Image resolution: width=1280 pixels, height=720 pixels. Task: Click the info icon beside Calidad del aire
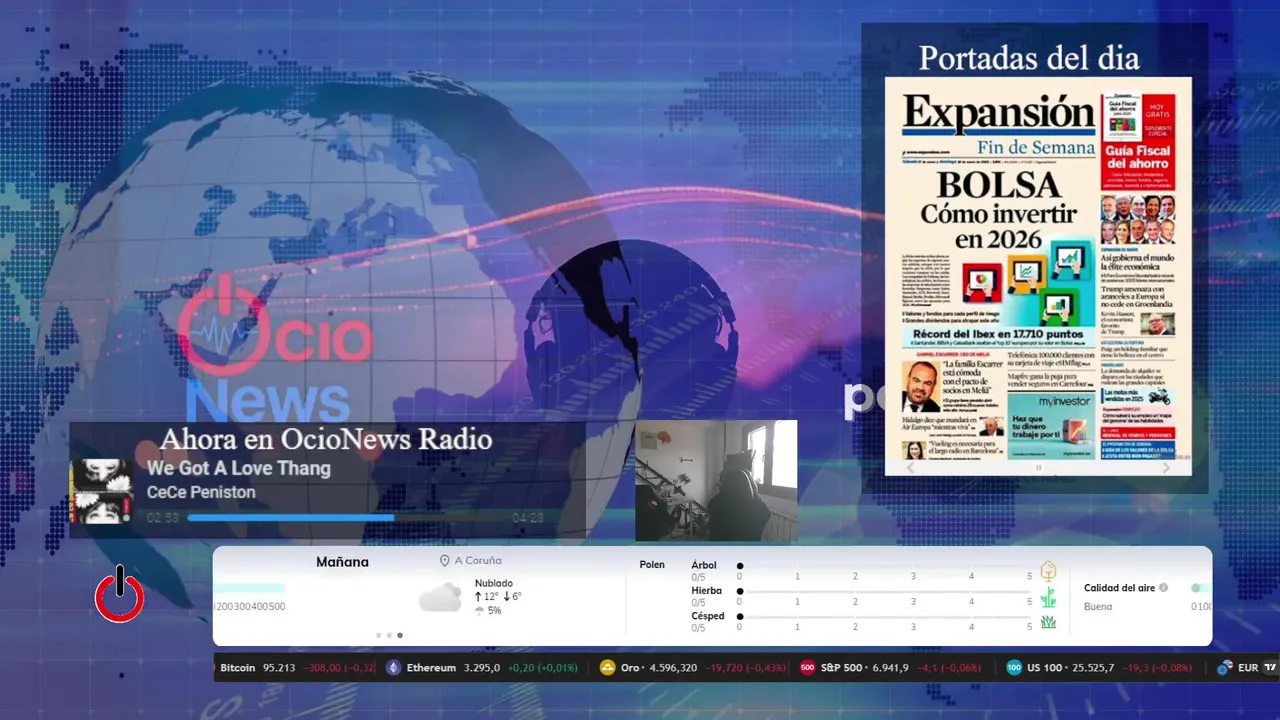pyautogui.click(x=1163, y=588)
